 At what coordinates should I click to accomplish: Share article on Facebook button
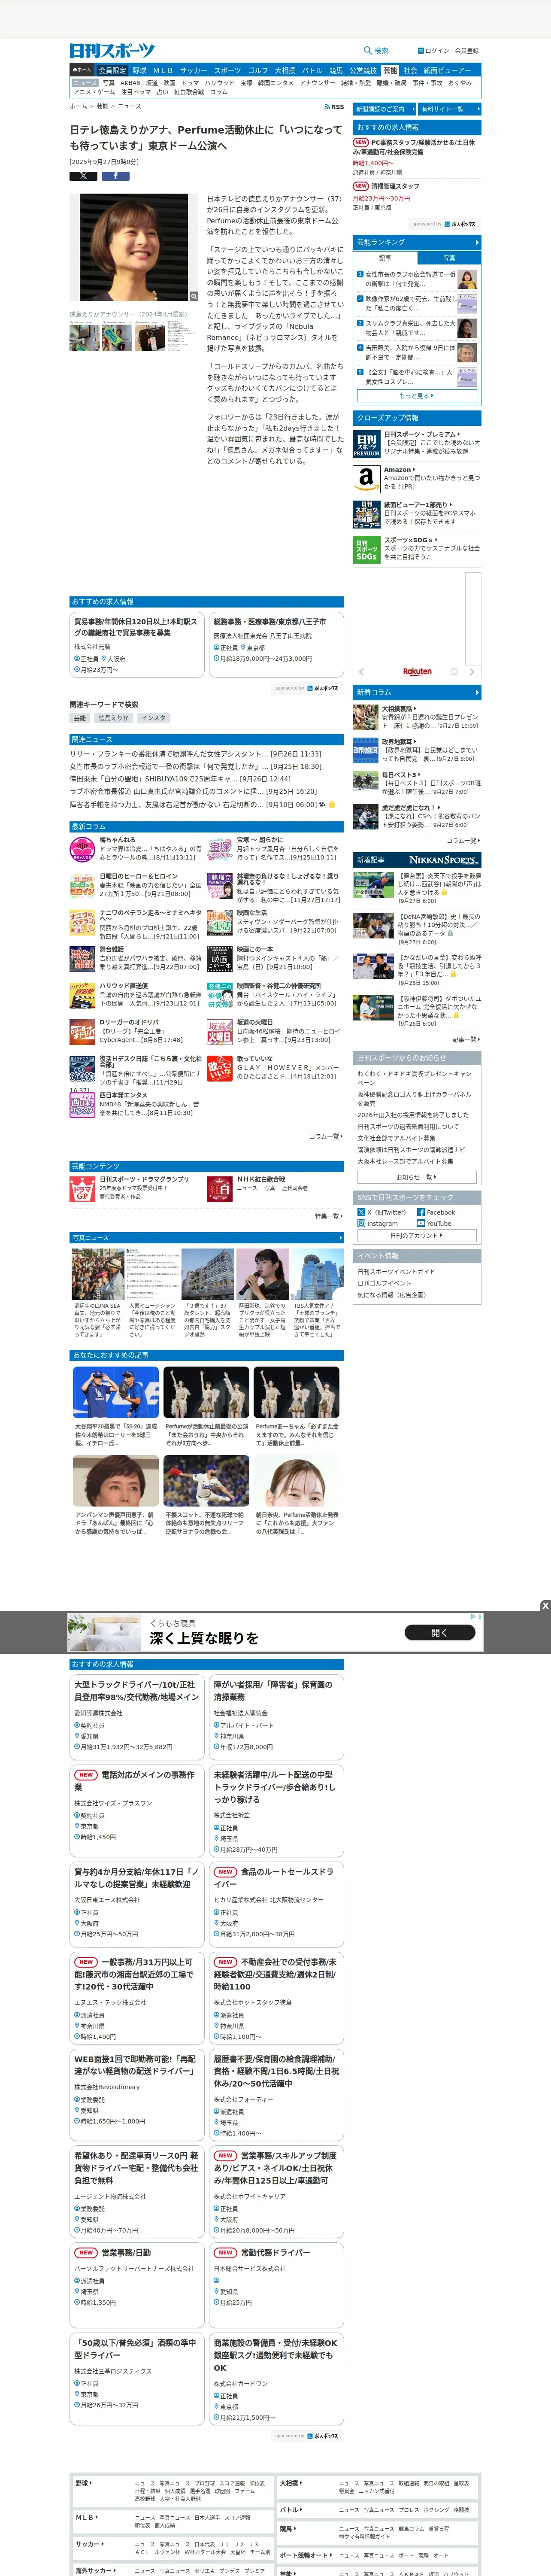coord(115,176)
